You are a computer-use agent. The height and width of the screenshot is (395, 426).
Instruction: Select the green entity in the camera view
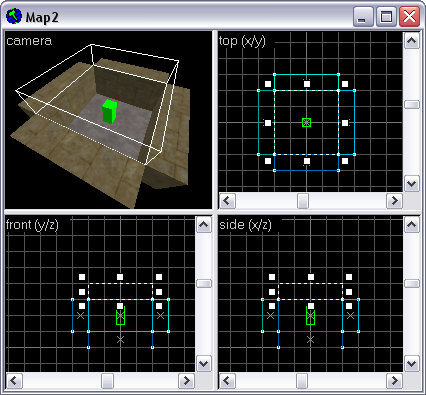point(109,111)
